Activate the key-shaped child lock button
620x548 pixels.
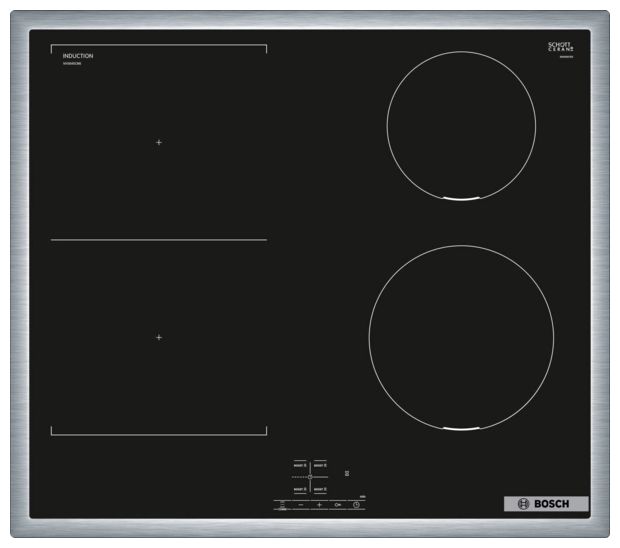pos(338,505)
